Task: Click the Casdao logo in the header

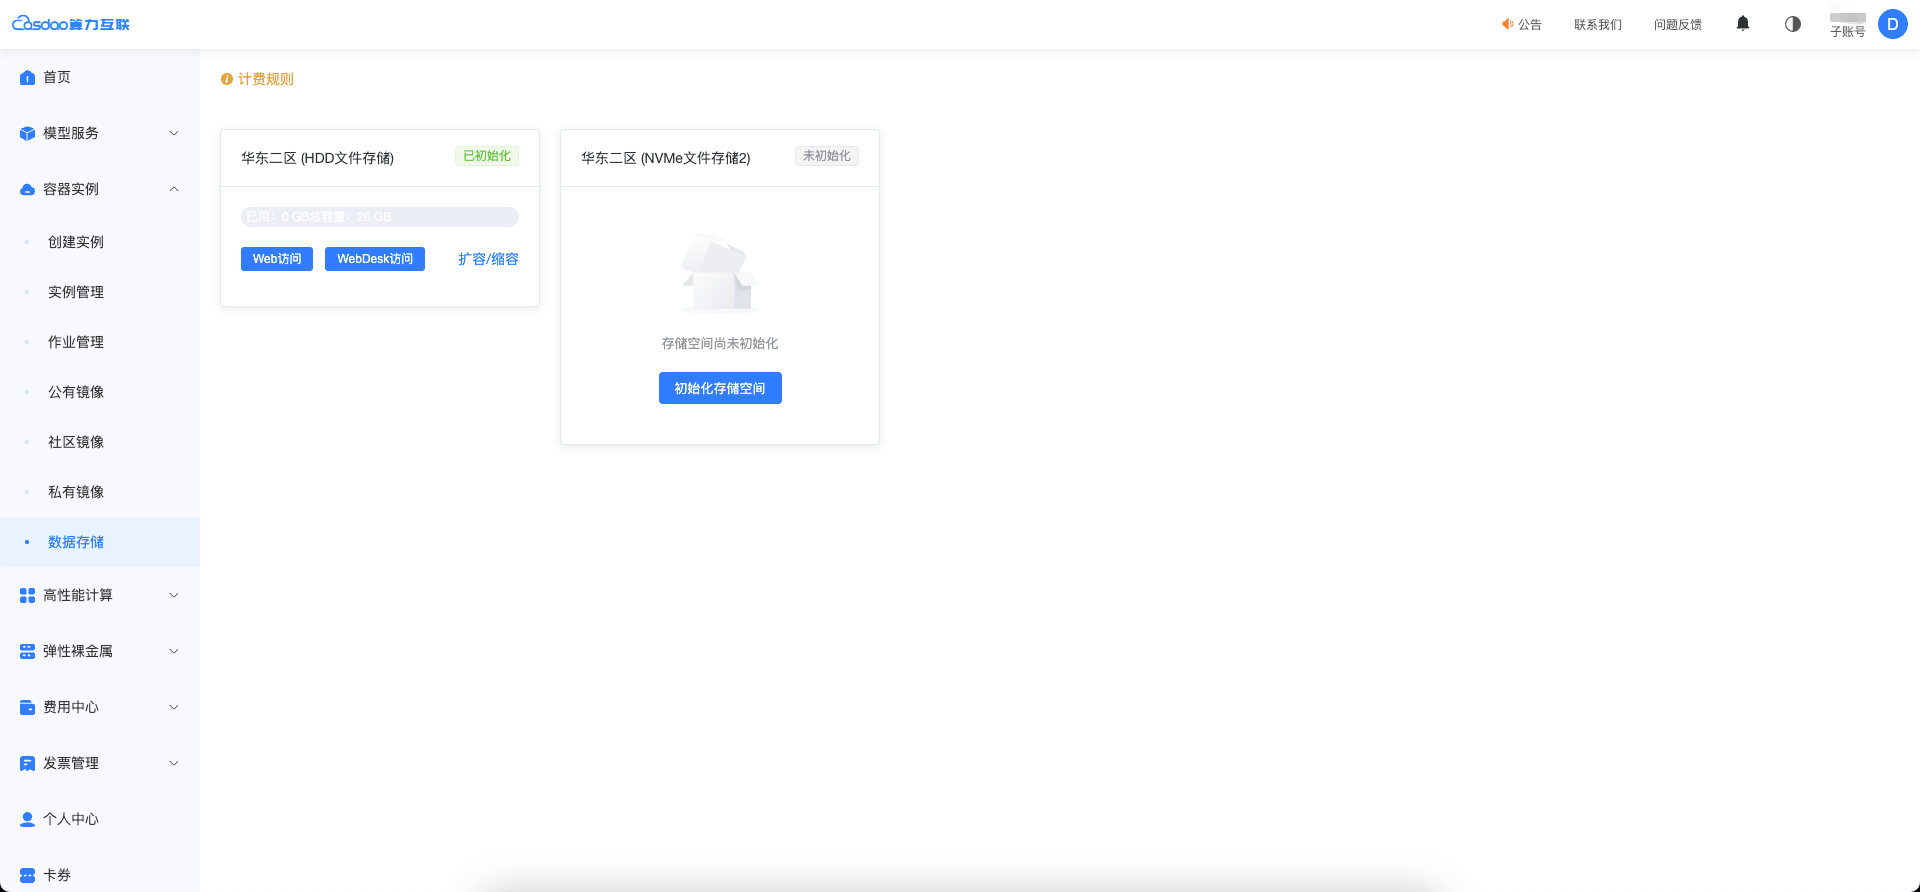Action: tap(71, 24)
